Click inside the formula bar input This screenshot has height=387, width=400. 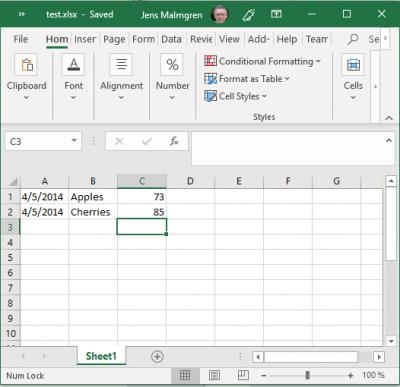click(x=287, y=148)
